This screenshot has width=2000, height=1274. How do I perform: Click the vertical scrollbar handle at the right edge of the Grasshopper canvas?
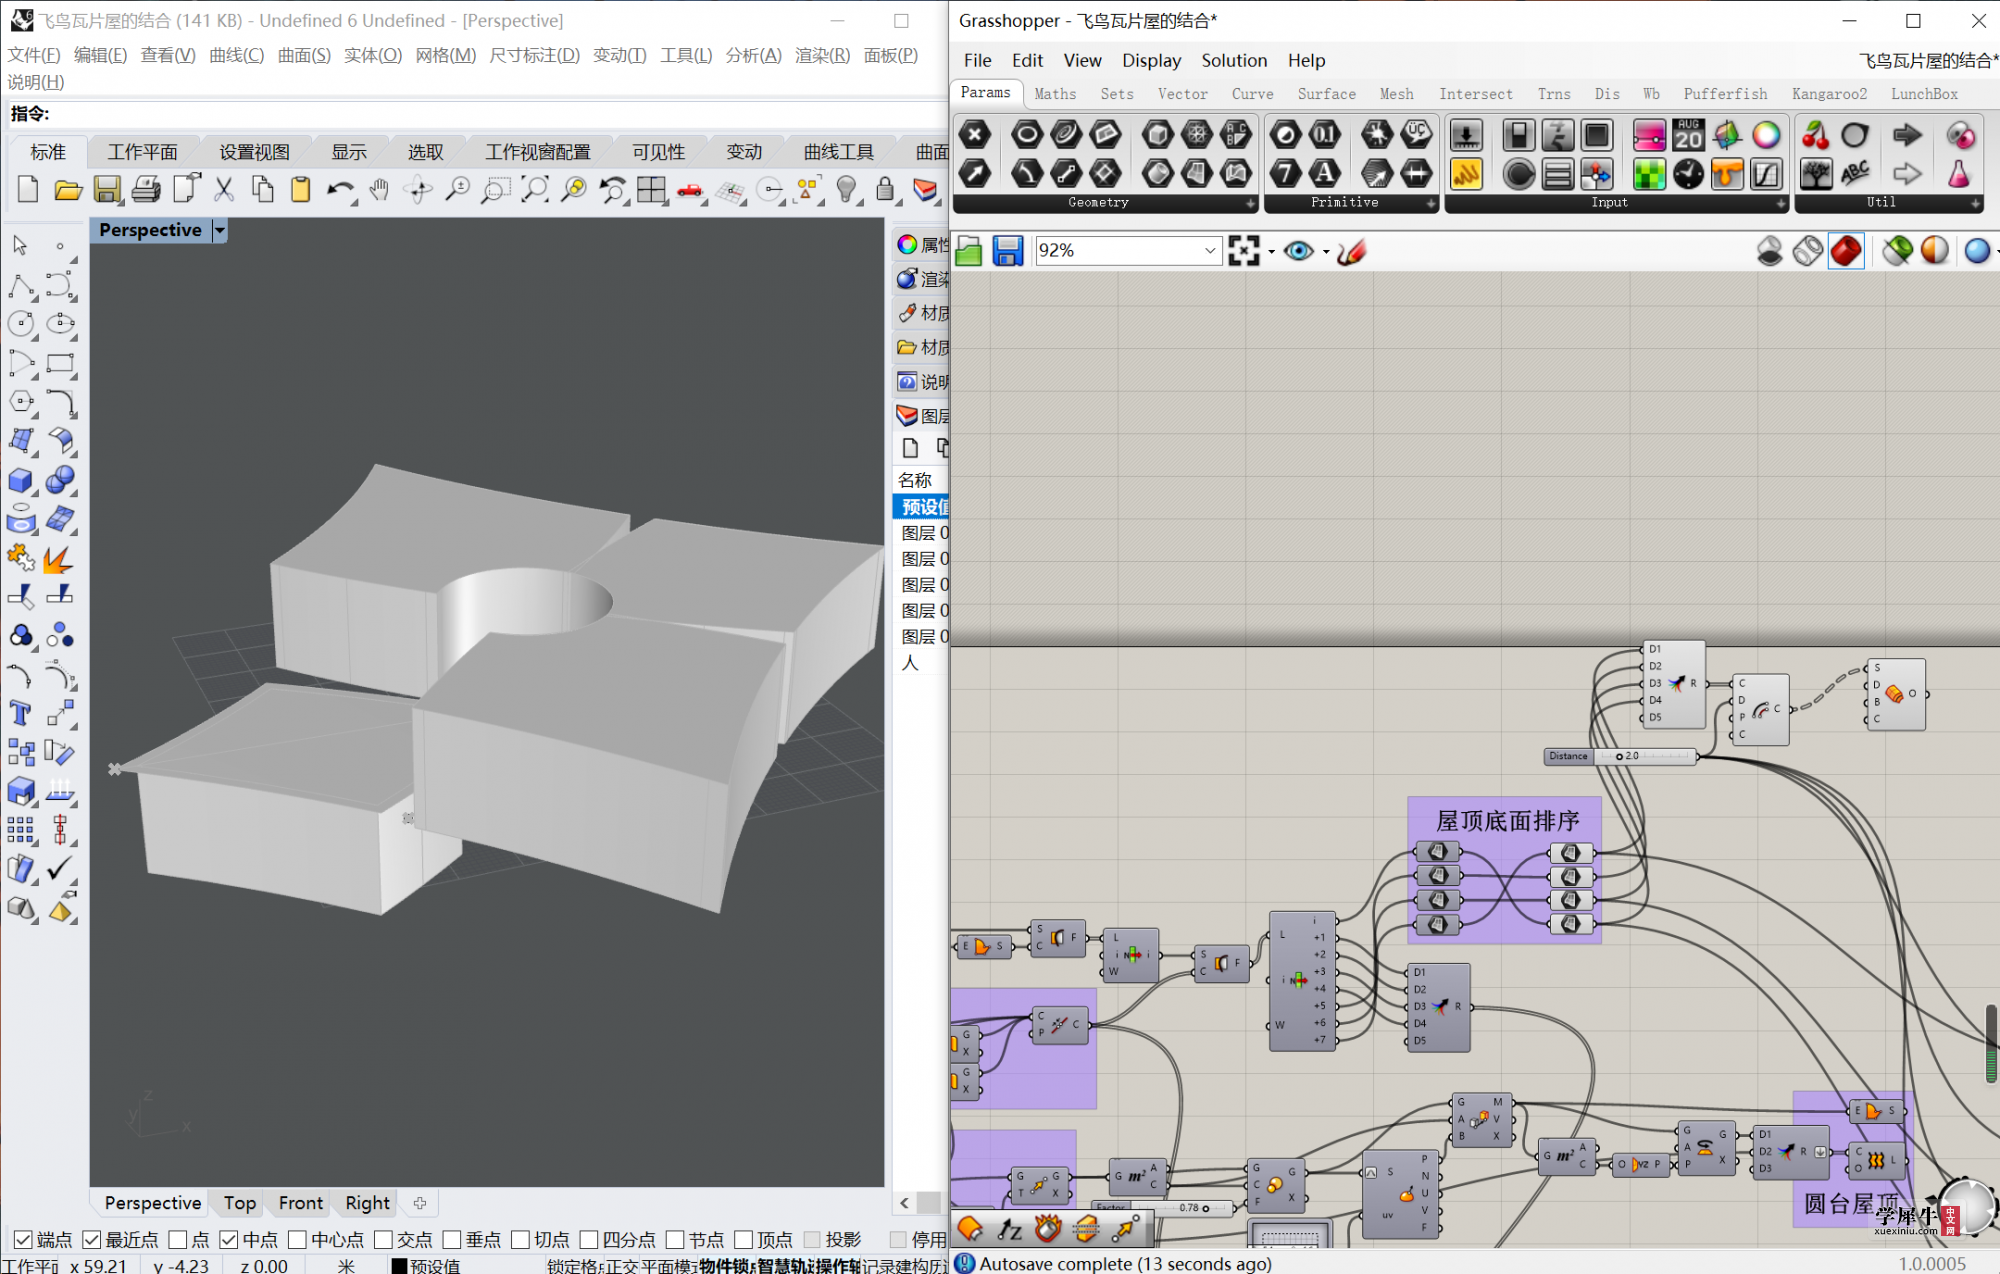pos(1991,1043)
